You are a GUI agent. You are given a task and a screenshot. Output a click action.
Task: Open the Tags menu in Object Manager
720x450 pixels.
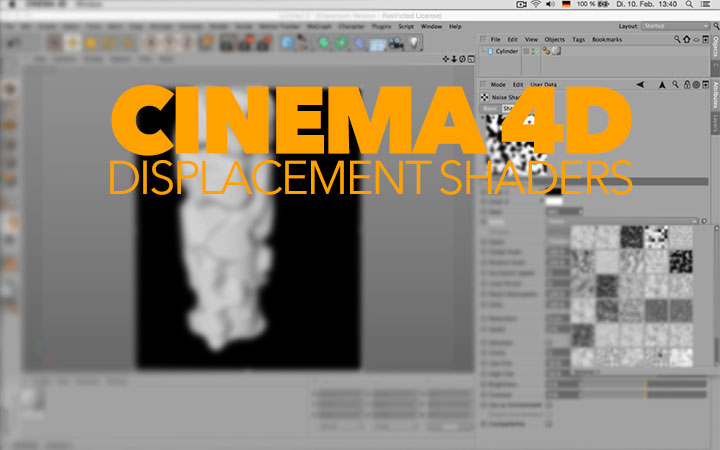579,39
